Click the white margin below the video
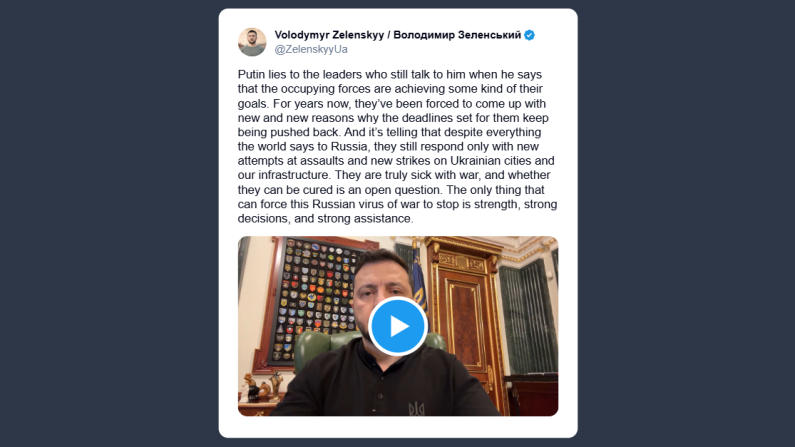This screenshot has width=795, height=447. coord(397,427)
